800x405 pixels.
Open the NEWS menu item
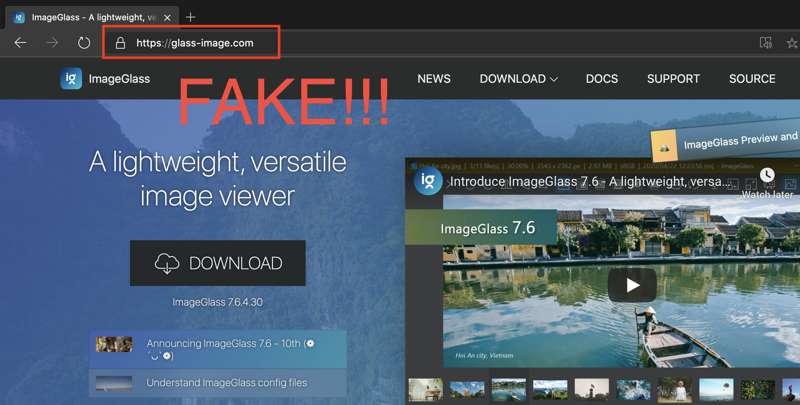434,79
